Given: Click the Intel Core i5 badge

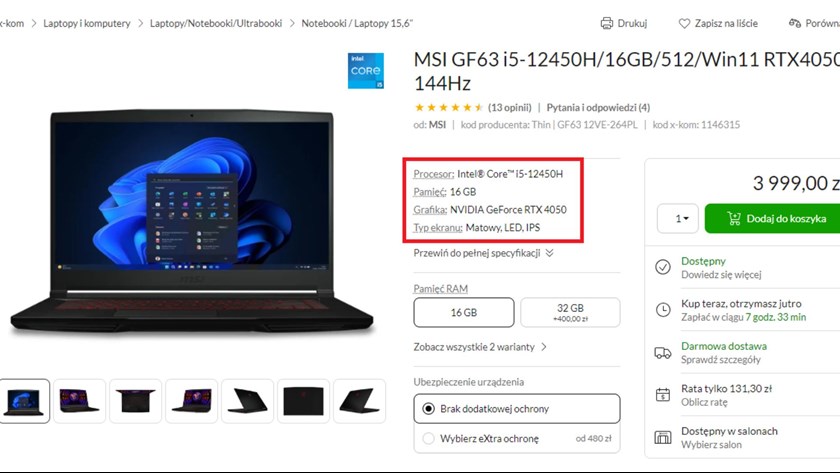Looking at the screenshot, I should [x=365, y=71].
